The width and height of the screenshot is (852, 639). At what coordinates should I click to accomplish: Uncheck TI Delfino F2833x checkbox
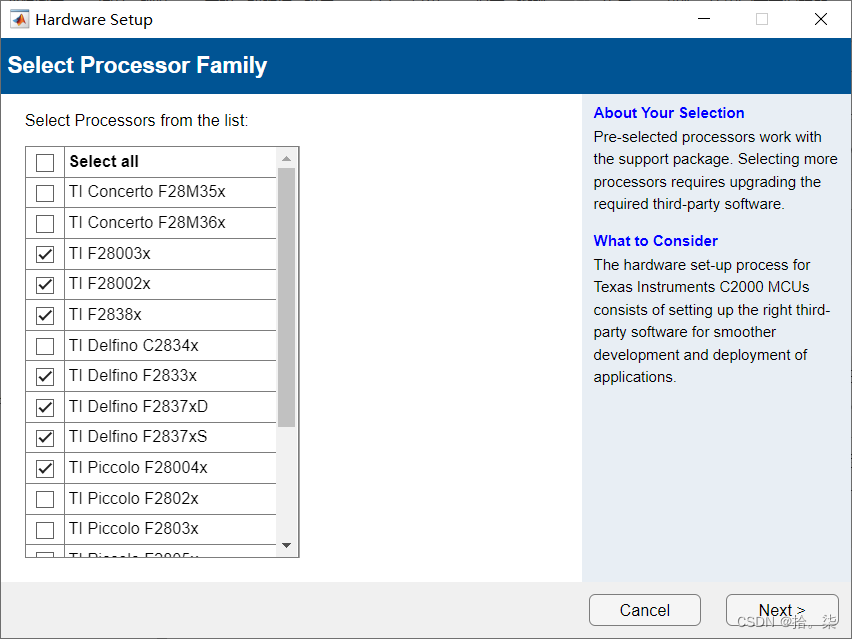click(45, 377)
